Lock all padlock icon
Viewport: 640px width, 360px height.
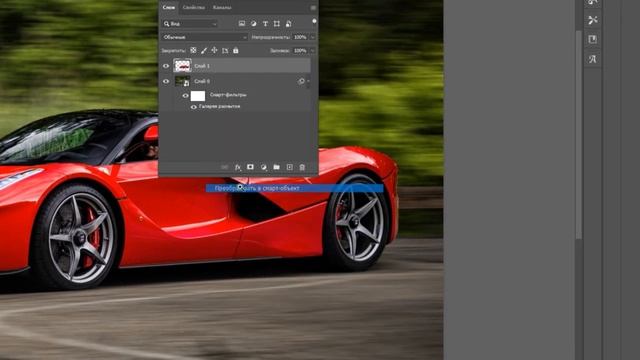point(236,50)
